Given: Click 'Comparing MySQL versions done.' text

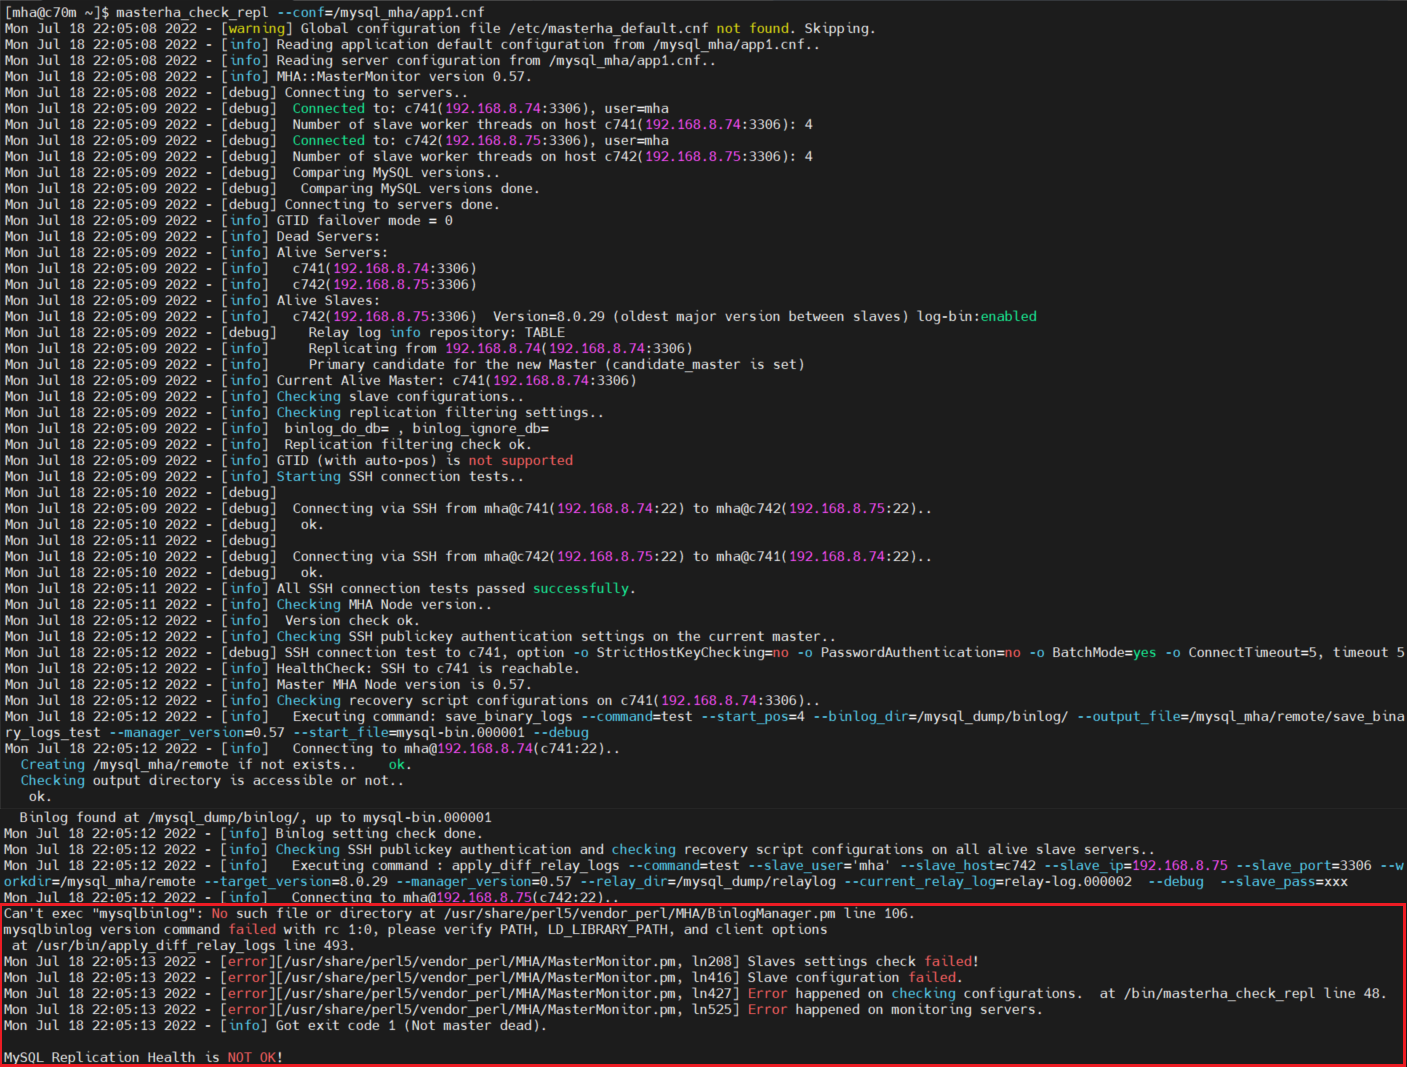Looking at the screenshot, I should coord(420,188).
